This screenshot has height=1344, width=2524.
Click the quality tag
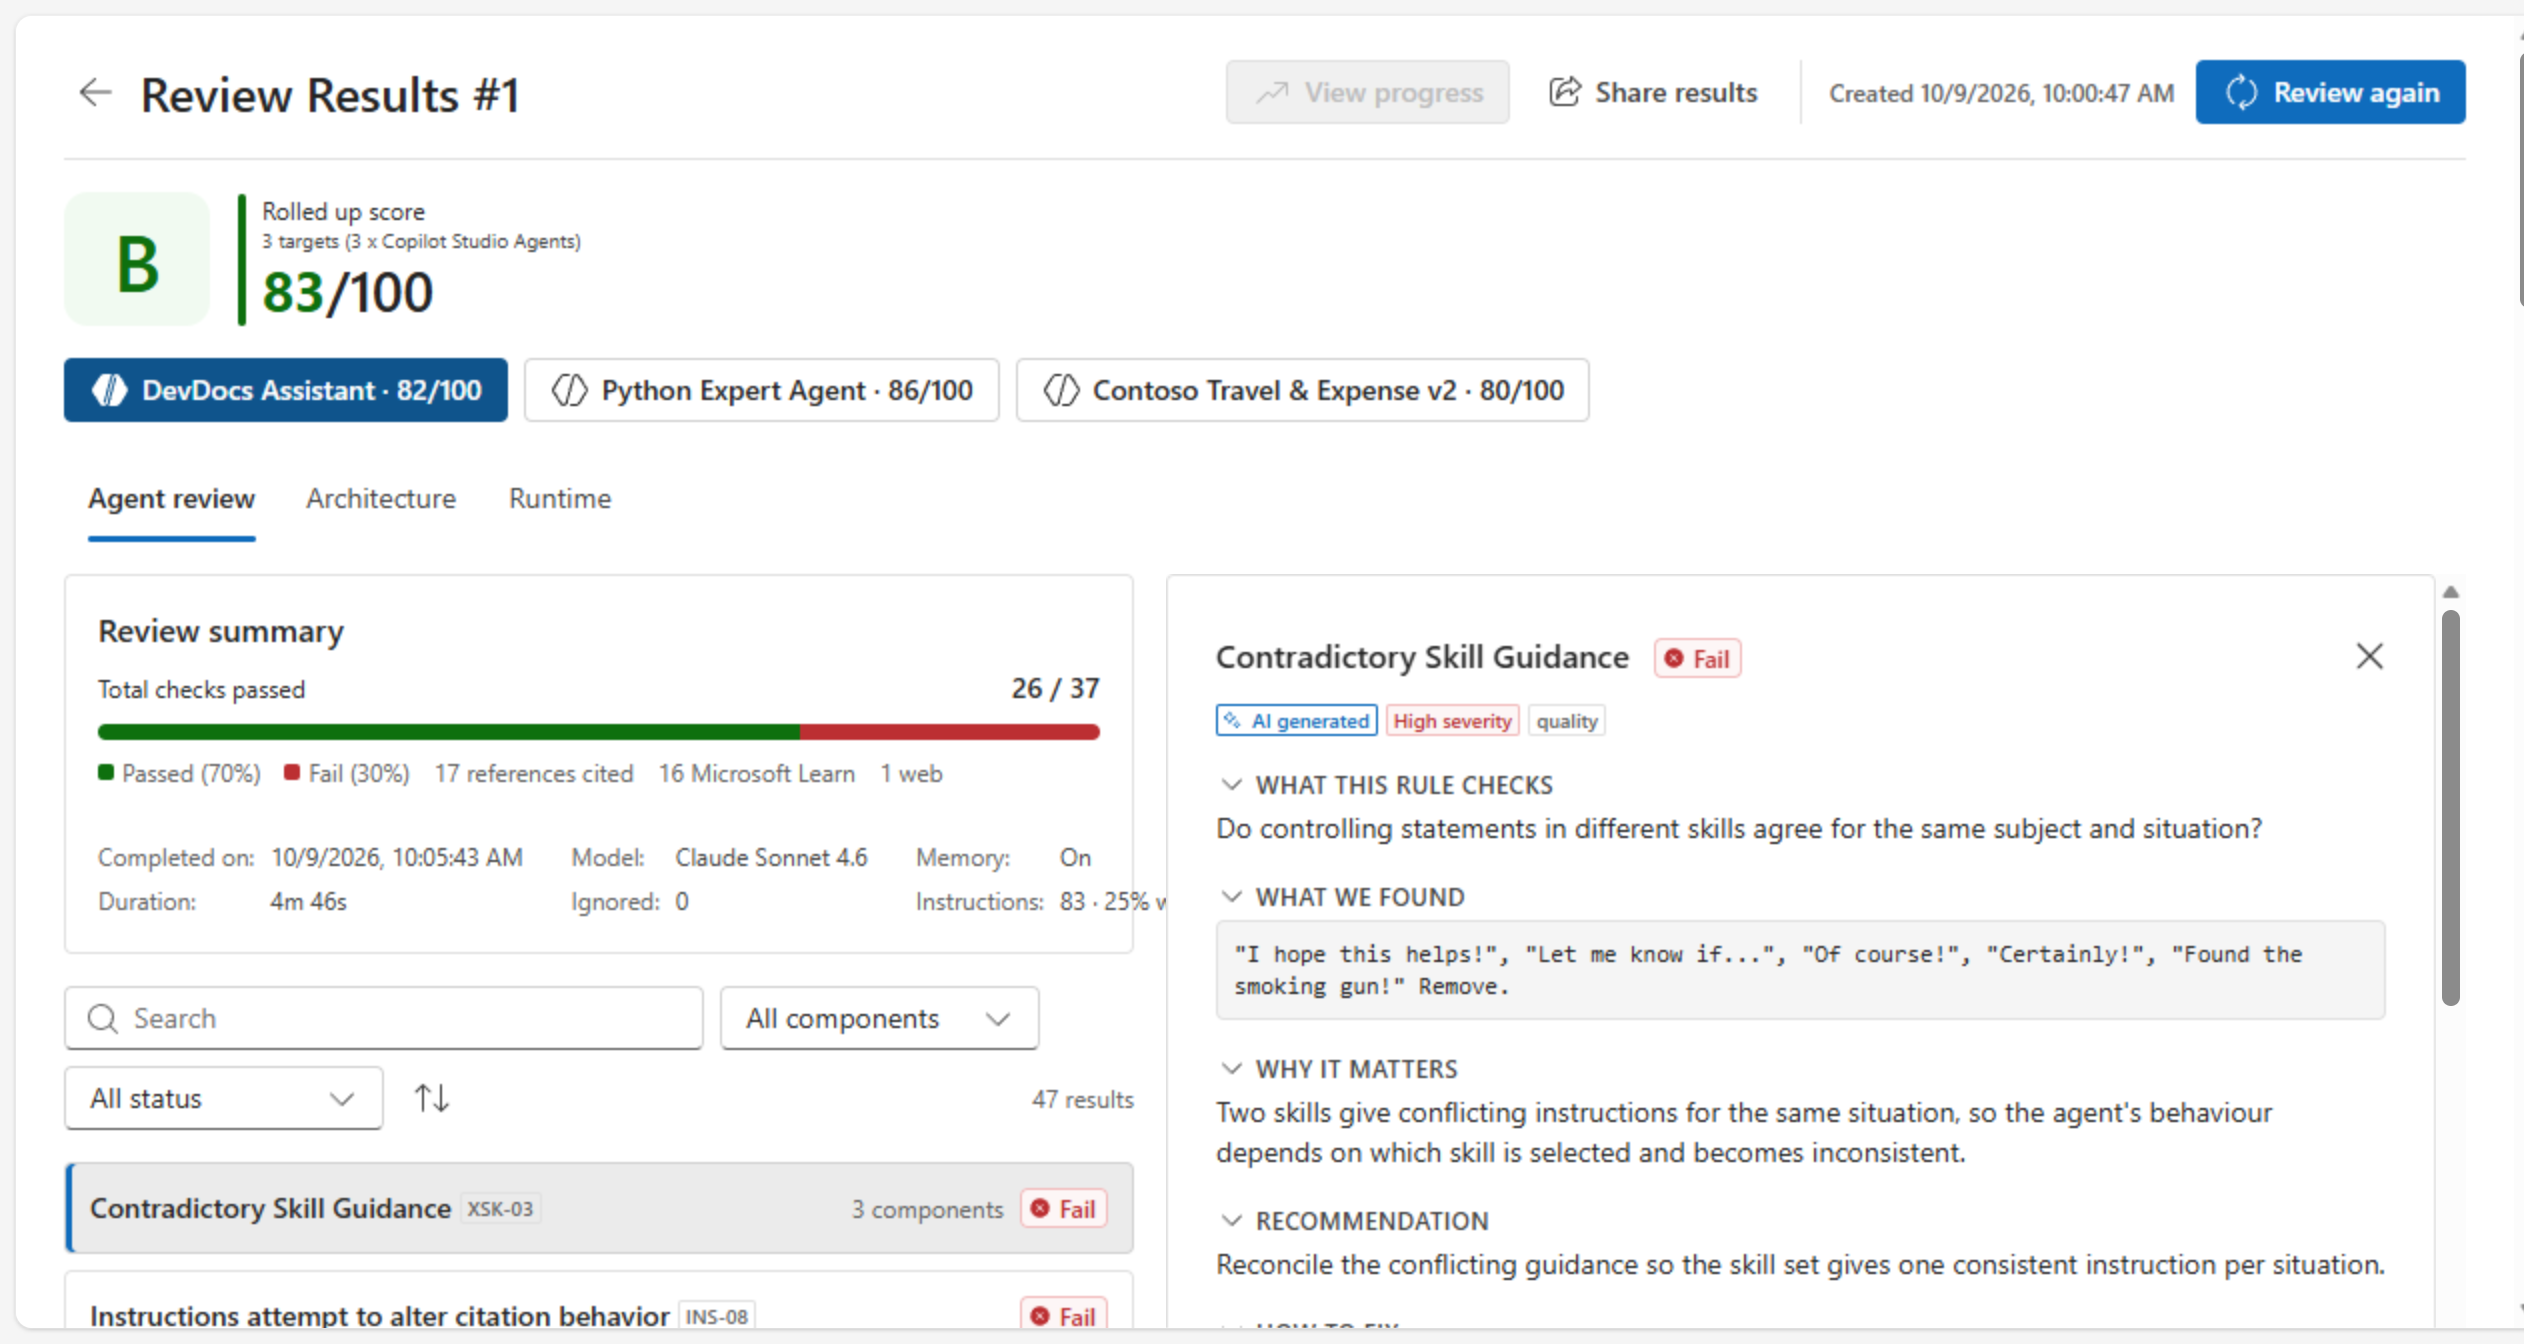1566,721
